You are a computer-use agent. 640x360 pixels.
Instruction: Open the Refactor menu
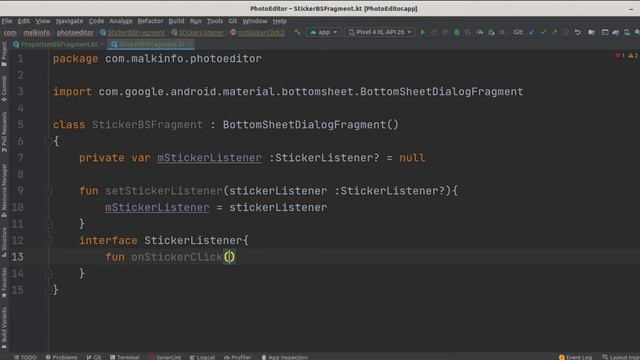(150, 21)
